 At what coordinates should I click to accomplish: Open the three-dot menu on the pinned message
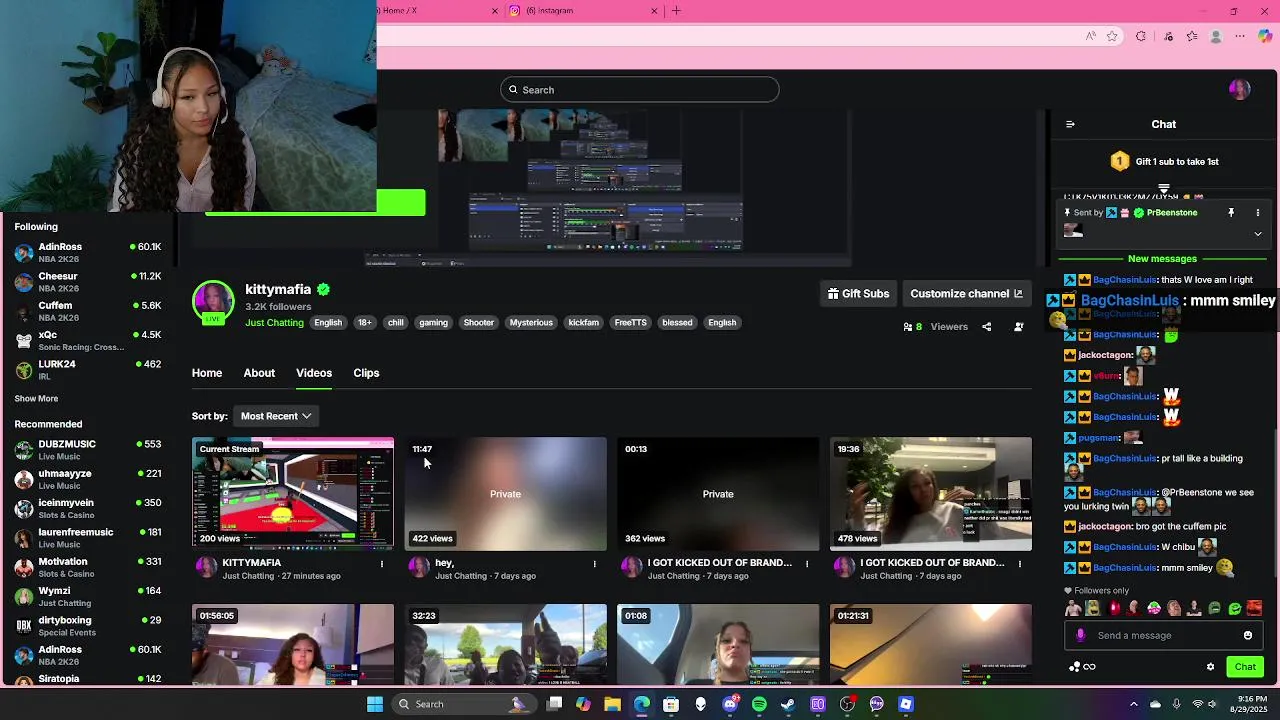[1258, 213]
